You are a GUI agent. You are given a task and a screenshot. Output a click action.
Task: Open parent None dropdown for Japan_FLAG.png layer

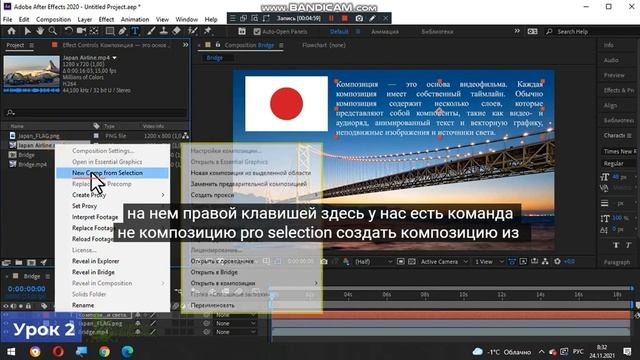(x=235, y=323)
